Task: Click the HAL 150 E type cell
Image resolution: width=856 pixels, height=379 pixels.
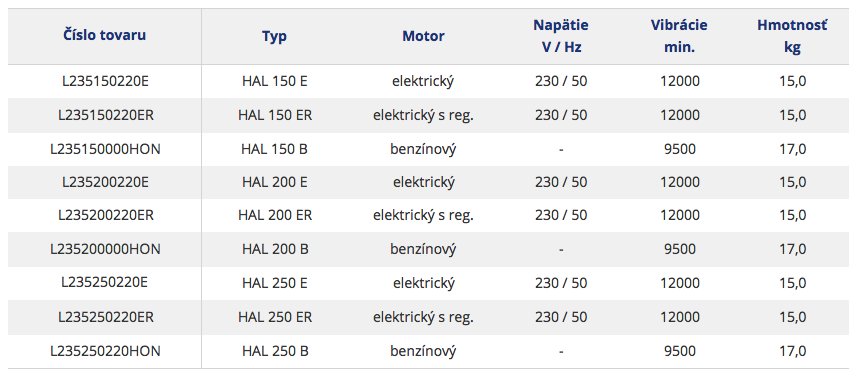Action: 275,81
